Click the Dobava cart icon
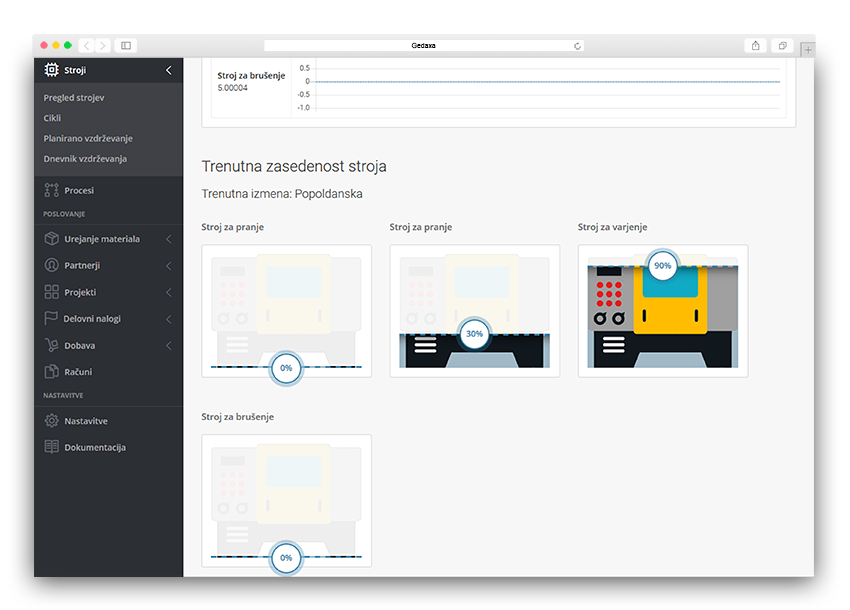The height and width of the screenshot is (610, 850). point(52,345)
